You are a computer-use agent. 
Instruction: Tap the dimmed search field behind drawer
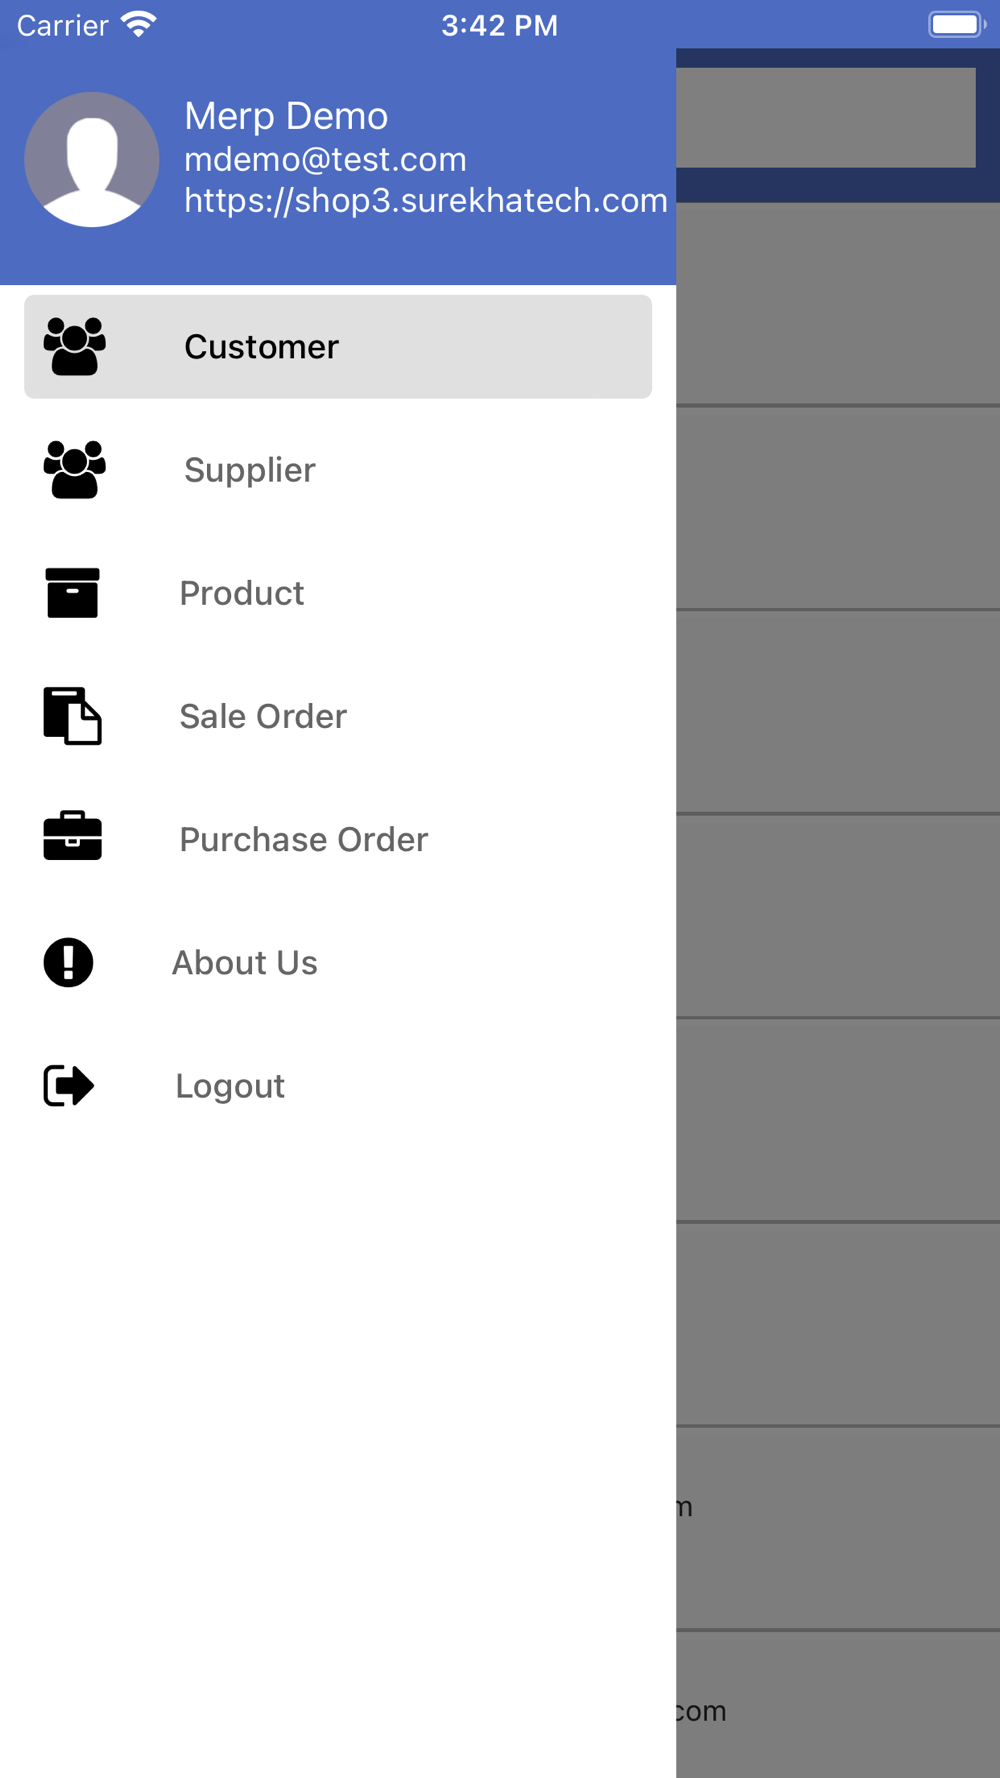tap(825, 118)
